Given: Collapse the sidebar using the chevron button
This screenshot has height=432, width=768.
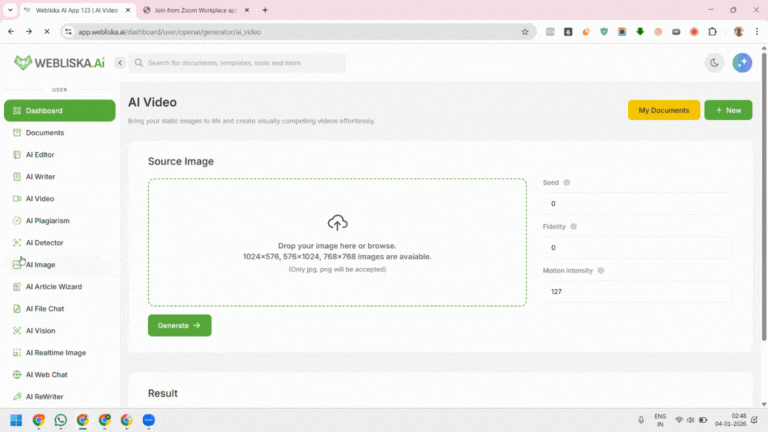Looking at the screenshot, I should click(120, 63).
